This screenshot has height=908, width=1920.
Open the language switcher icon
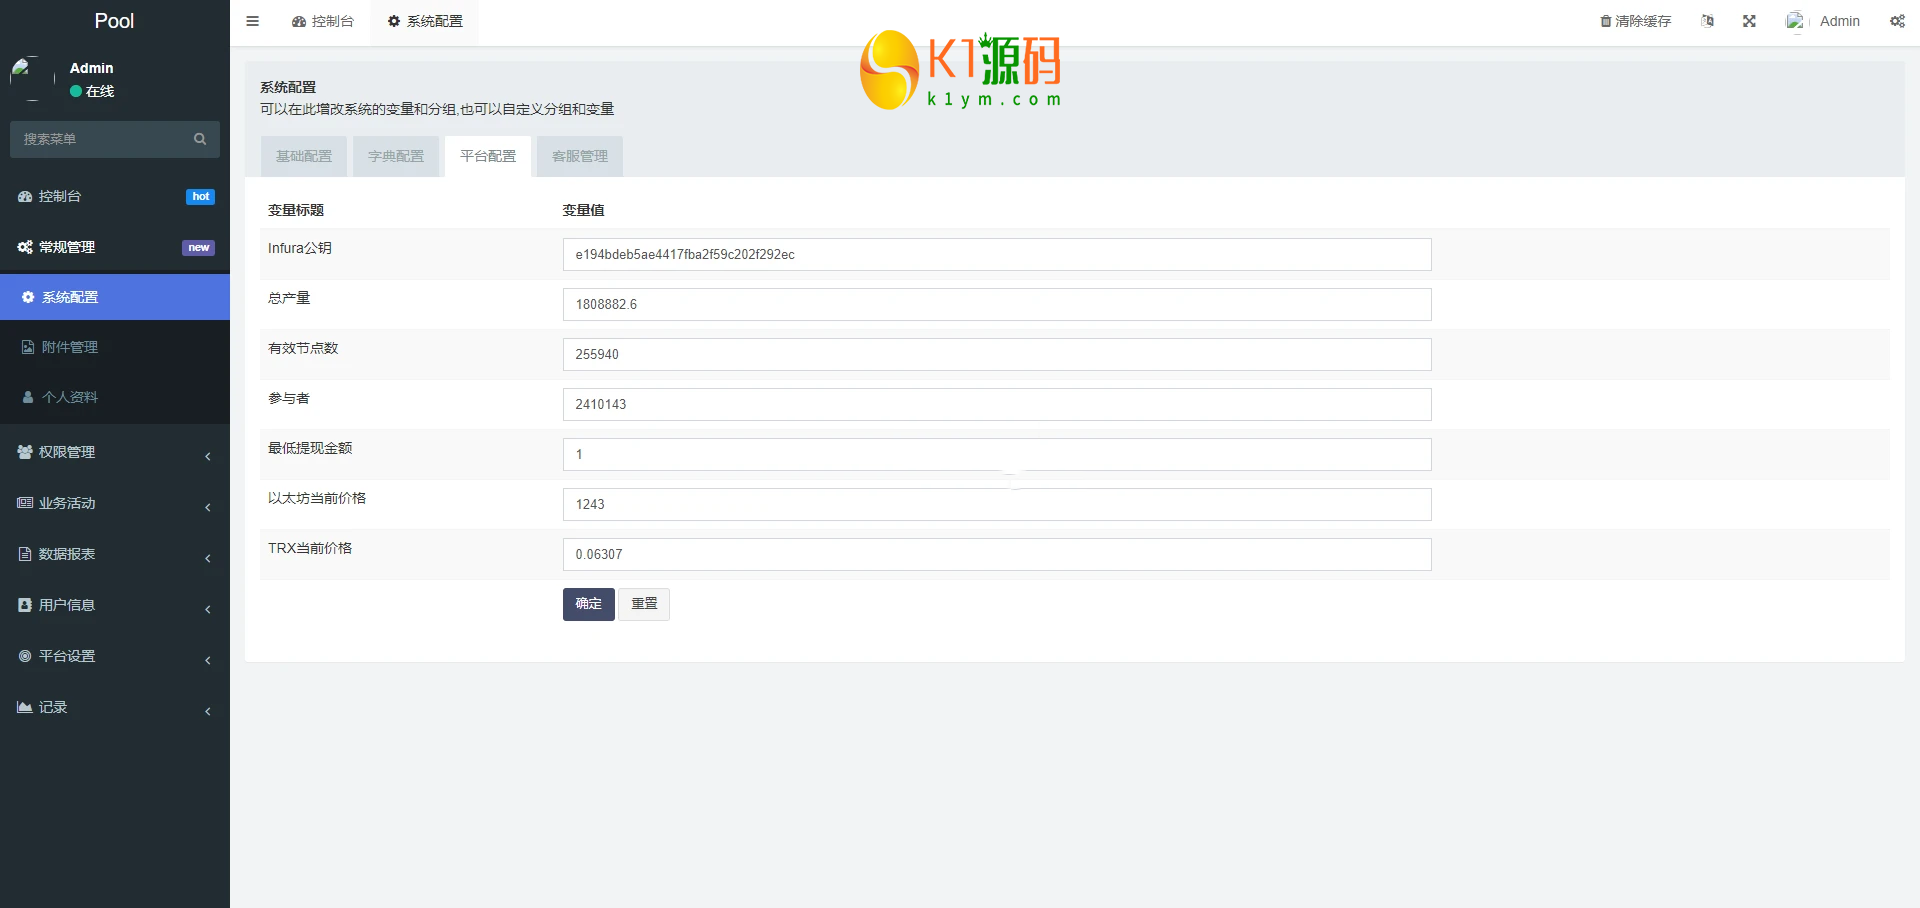point(1708,21)
